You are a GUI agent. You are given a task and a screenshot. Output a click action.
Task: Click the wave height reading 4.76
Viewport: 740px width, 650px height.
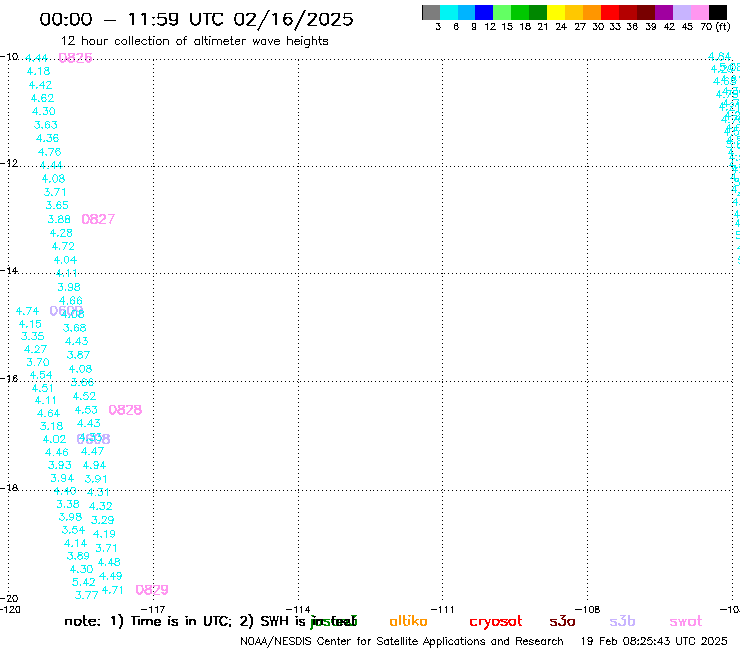click(50, 152)
